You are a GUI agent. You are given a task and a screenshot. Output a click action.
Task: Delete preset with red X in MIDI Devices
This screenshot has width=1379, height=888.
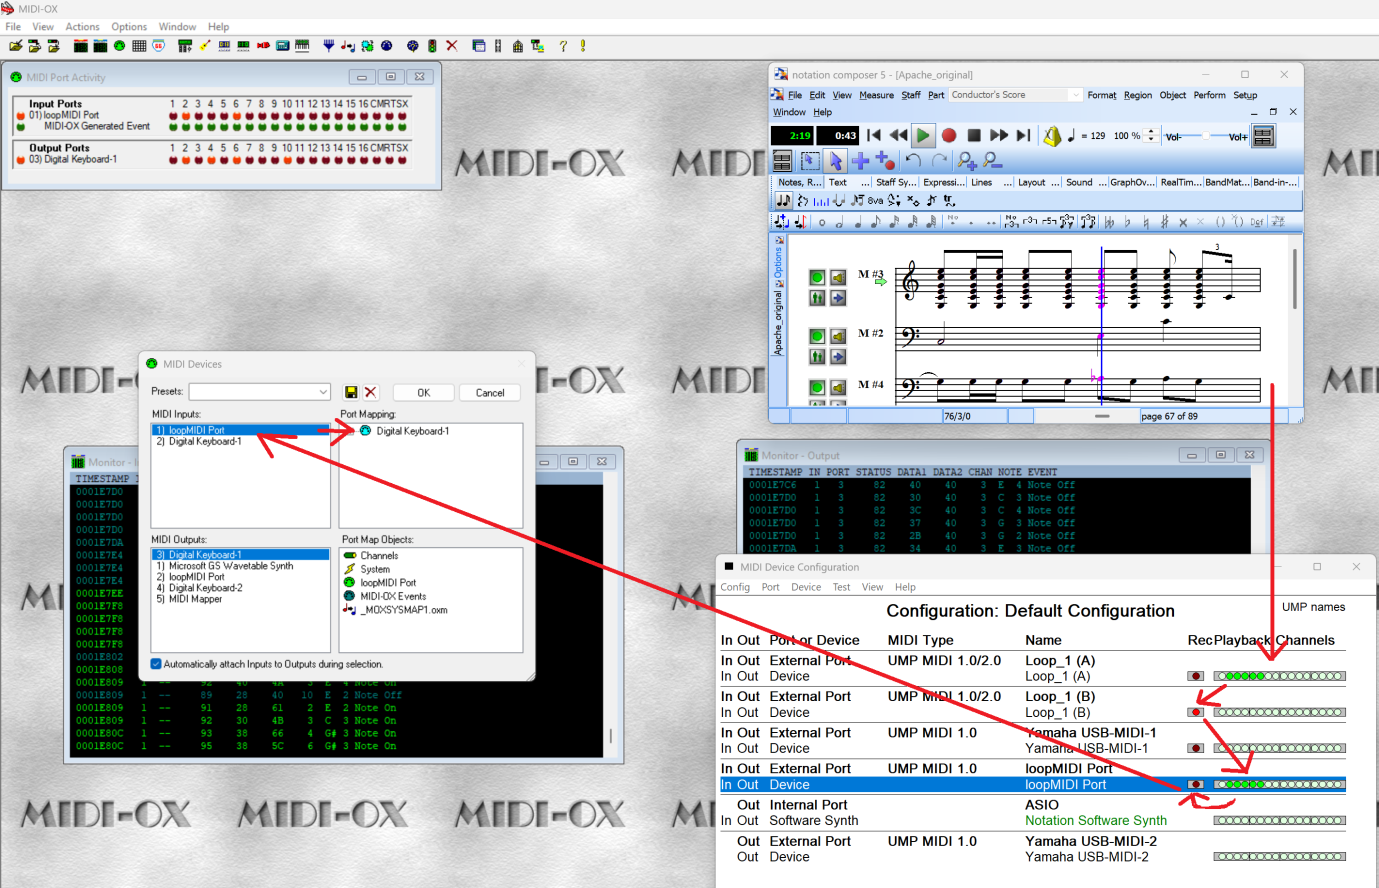pyautogui.click(x=370, y=392)
